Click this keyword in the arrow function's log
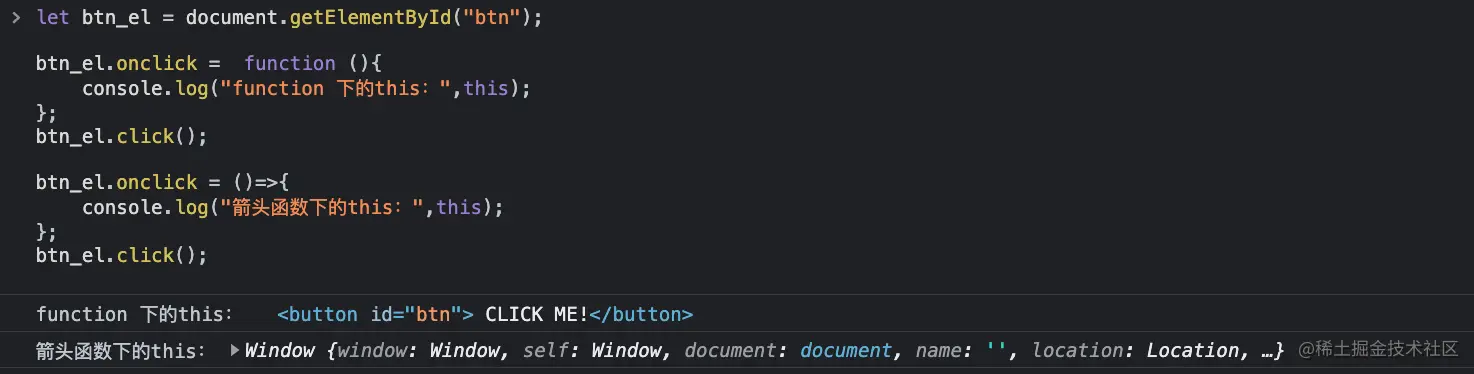Image resolution: width=1474 pixels, height=374 pixels. [x=459, y=207]
